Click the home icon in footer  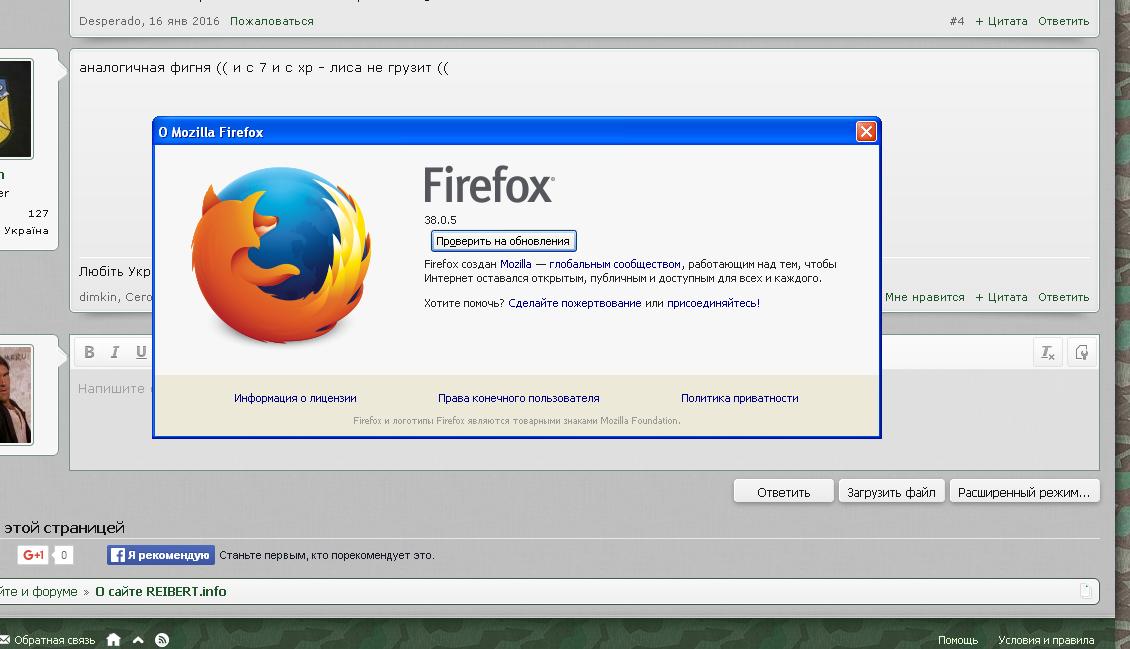(113, 640)
